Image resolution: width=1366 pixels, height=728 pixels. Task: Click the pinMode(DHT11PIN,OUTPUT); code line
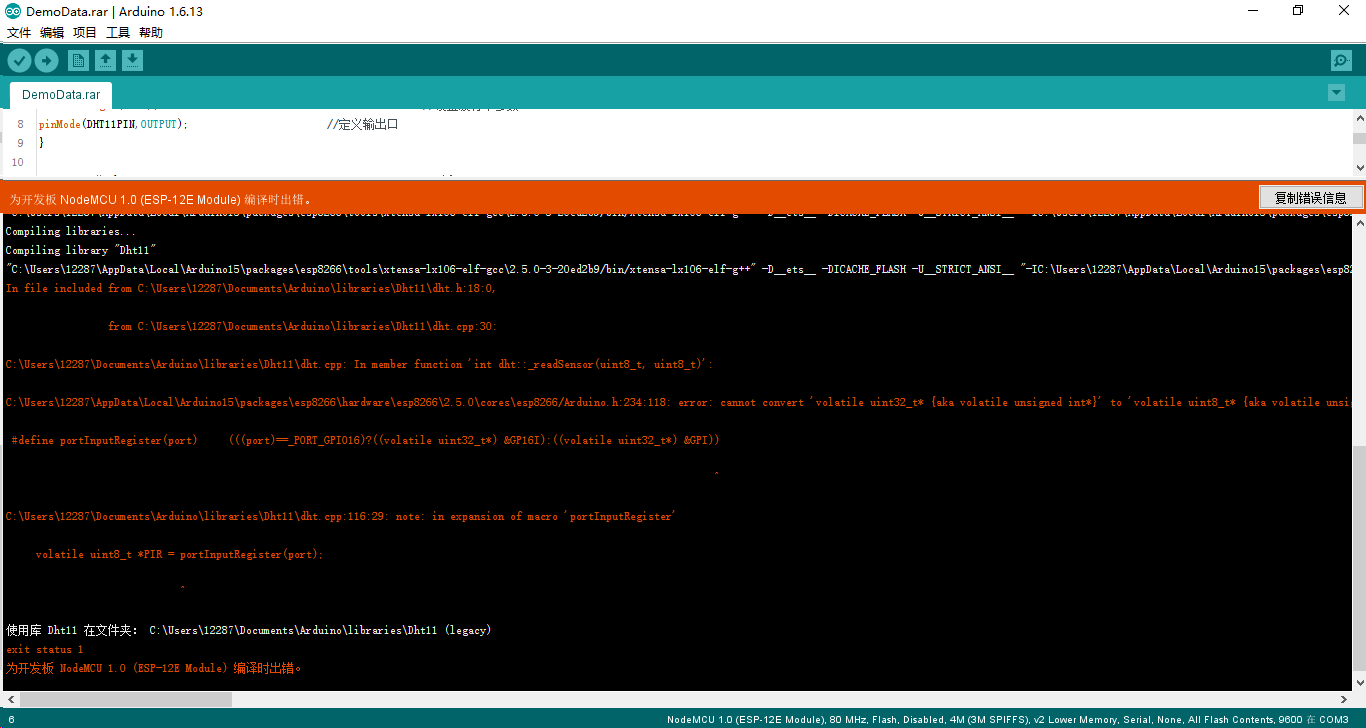113,124
